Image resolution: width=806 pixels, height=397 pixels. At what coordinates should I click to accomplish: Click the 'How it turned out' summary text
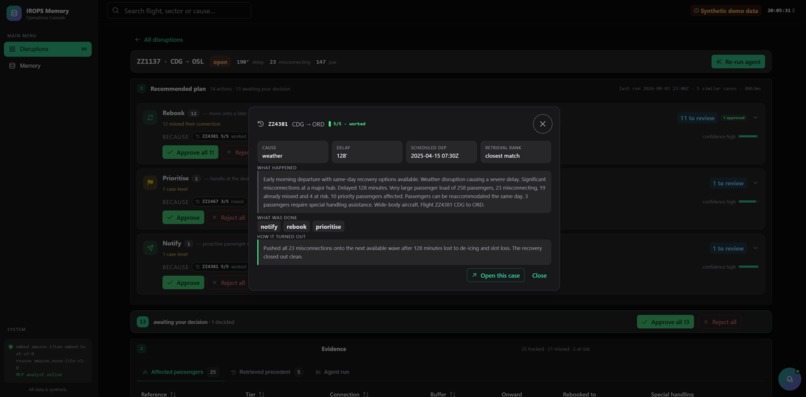(404, 252)
